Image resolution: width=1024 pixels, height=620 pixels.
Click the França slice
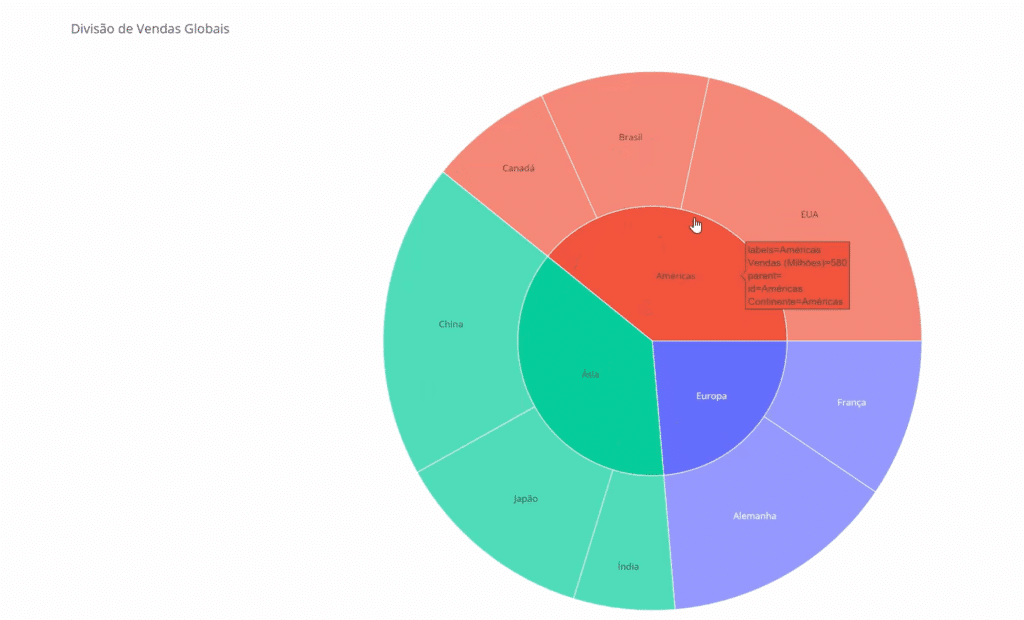[x=851, y=402]
